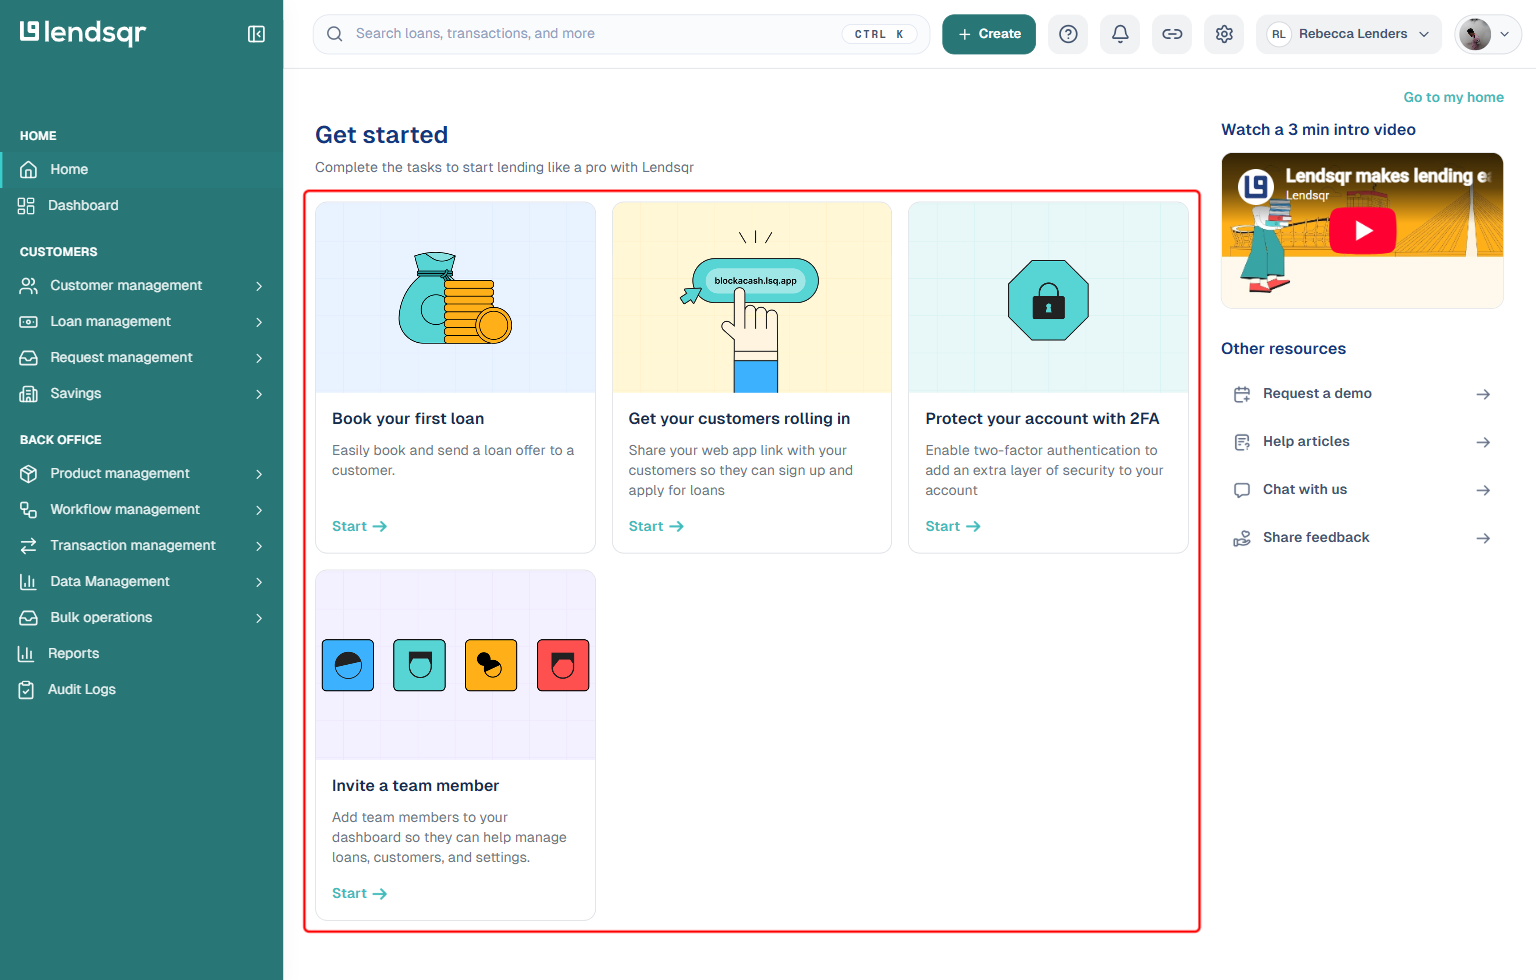The width and height of the screenshot is (1536, 980).
Task: Click the Savings icon in sidebar
Action: click(29, 393)
